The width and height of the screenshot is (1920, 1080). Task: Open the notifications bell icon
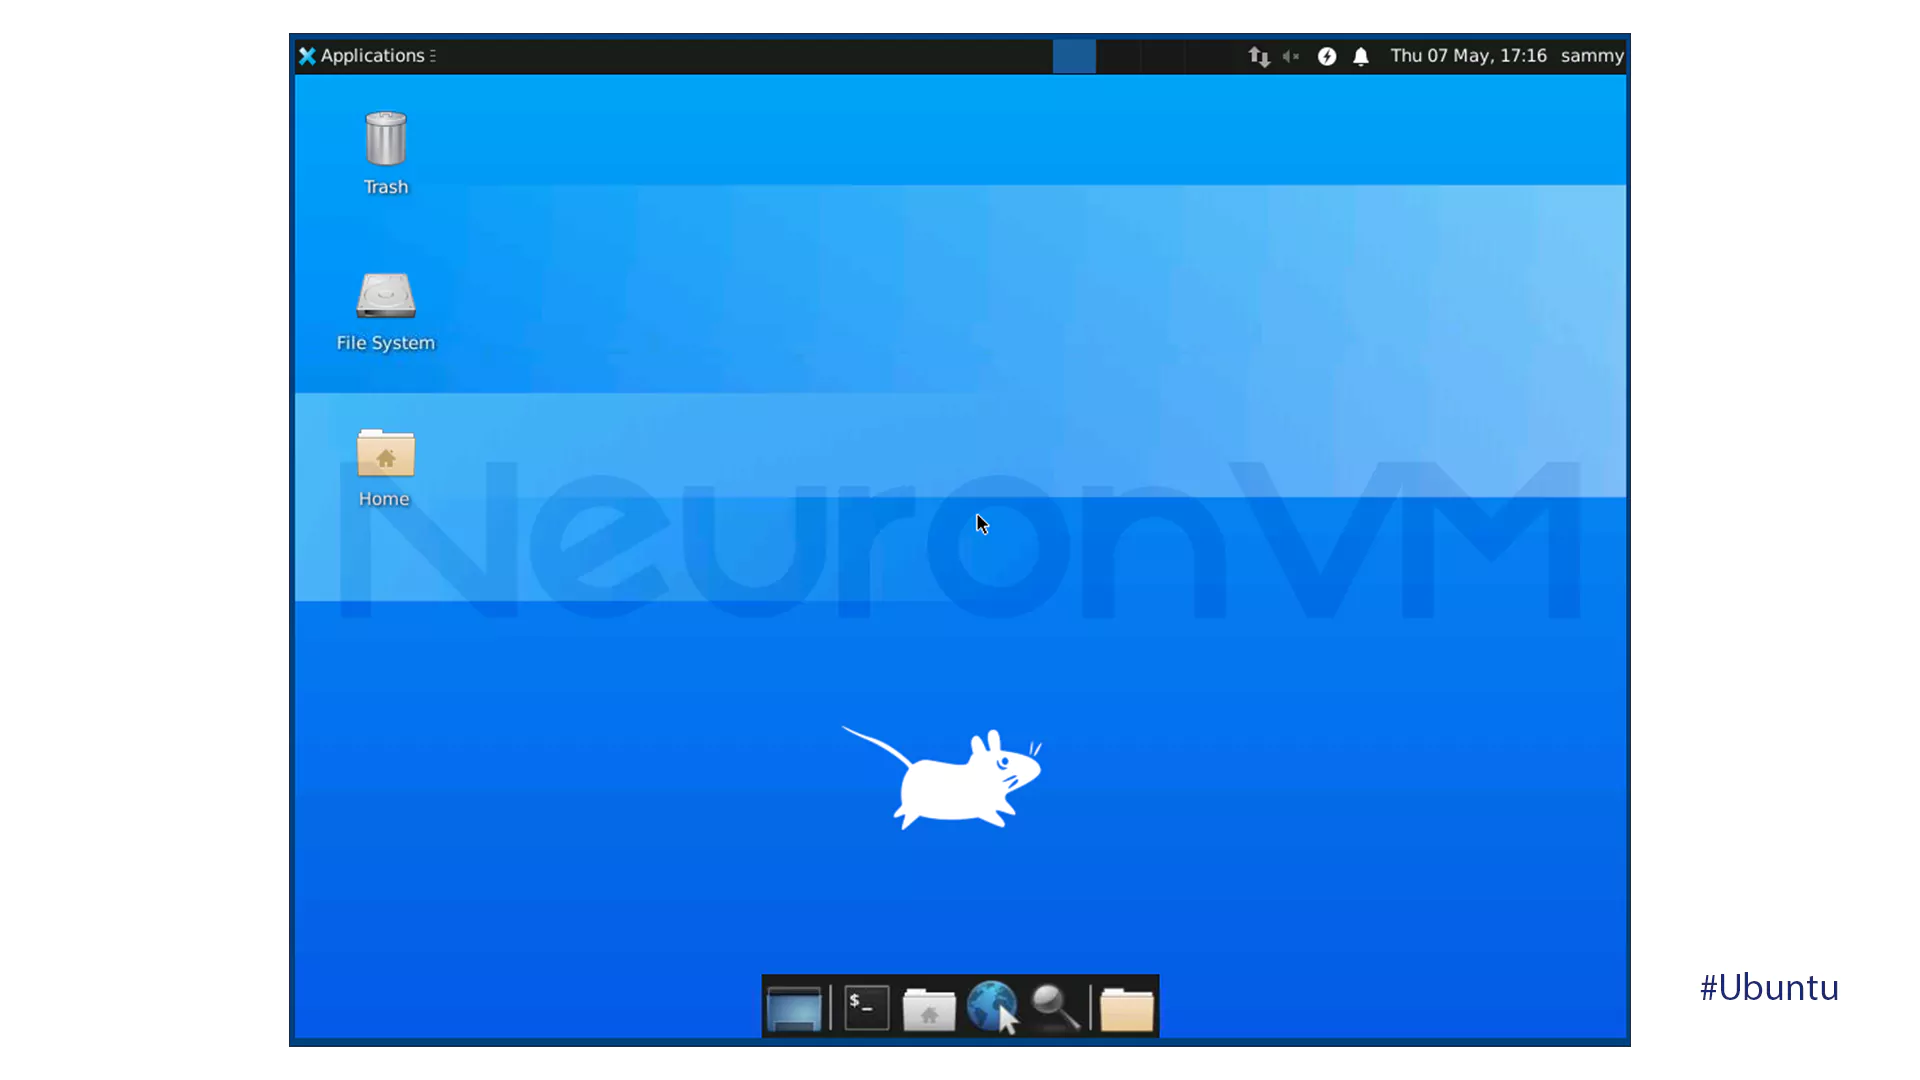[x=1361, y=56]
